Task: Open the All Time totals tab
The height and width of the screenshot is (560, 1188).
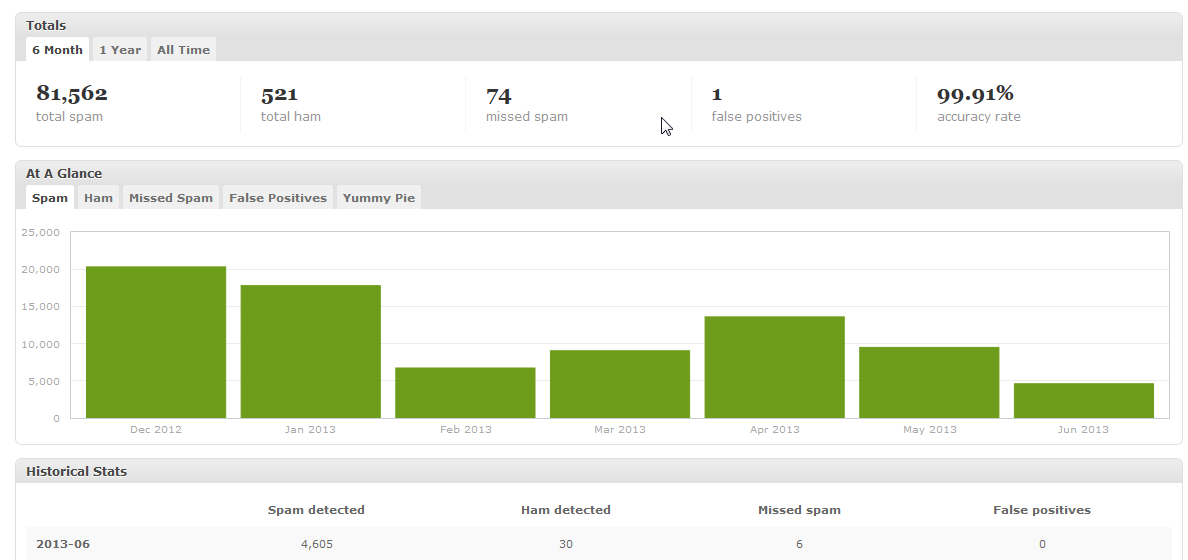Action: tap(183, 49)
